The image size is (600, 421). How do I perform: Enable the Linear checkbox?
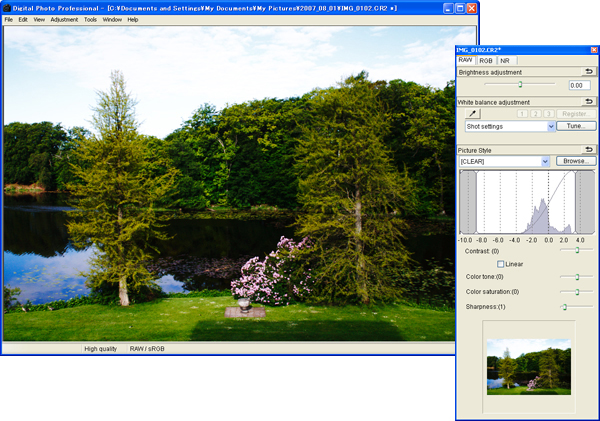tap(501, 264)
